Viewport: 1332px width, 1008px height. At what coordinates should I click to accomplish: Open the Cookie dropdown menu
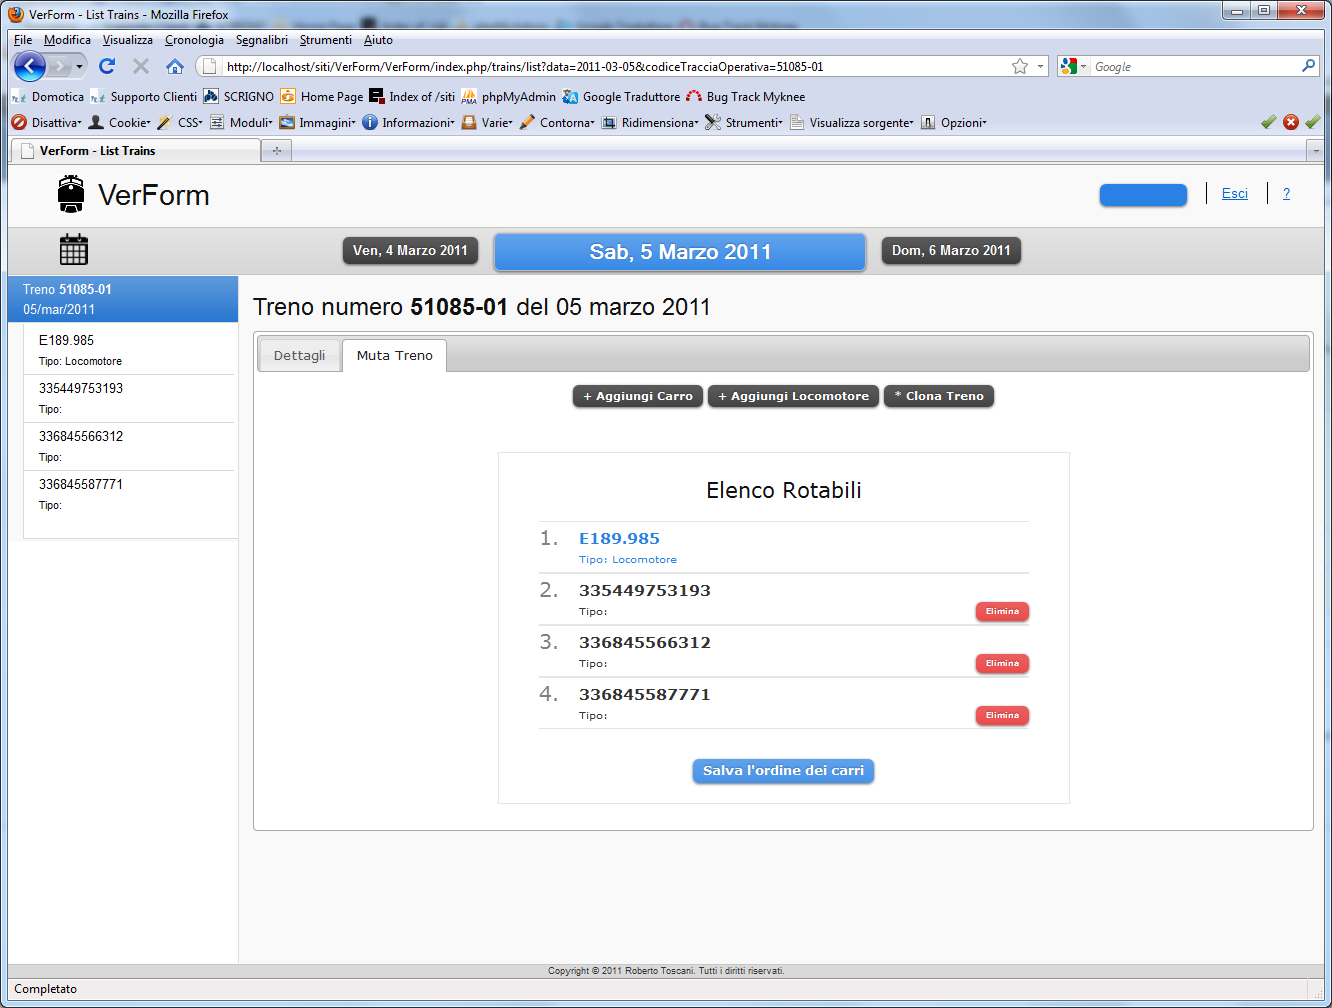click(119, 123)
